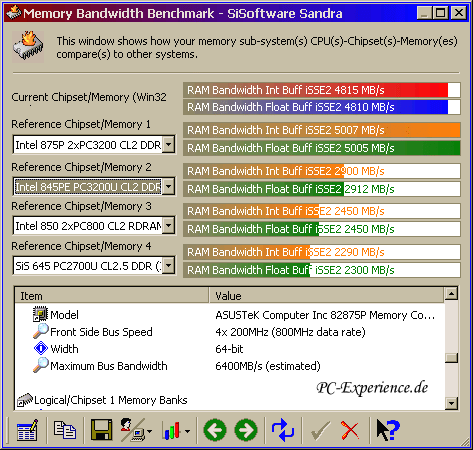Select Logical/Chipset 1 Memory Banks entry

coord(111,400)
